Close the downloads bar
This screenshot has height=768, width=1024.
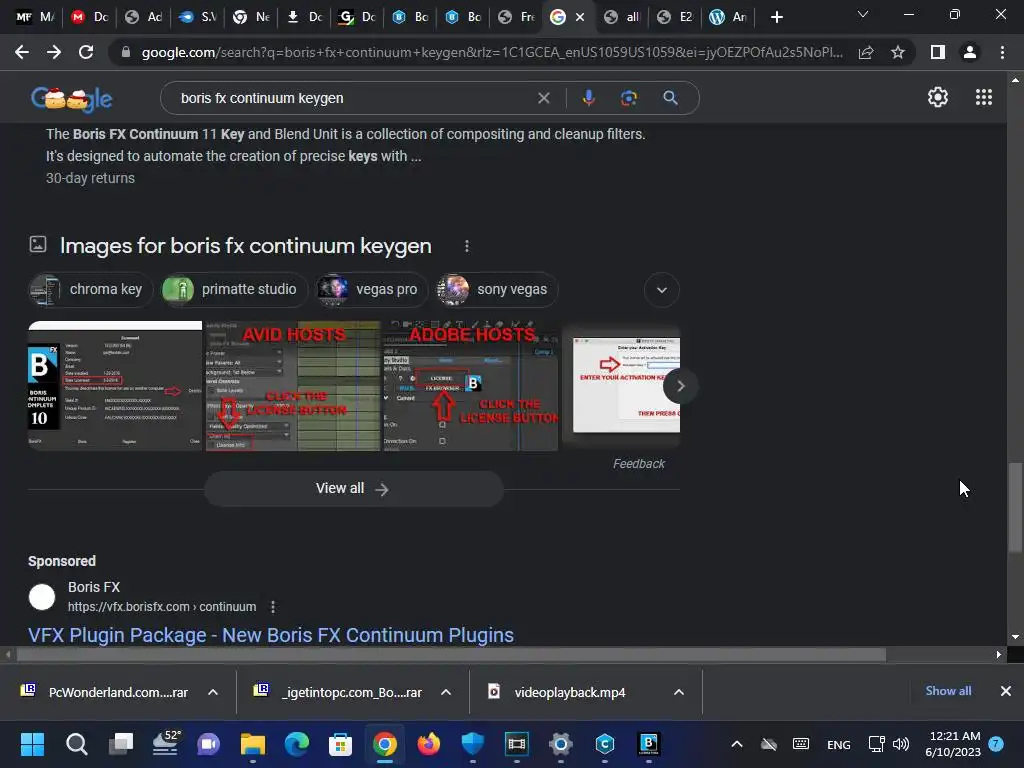[1006, 691]
